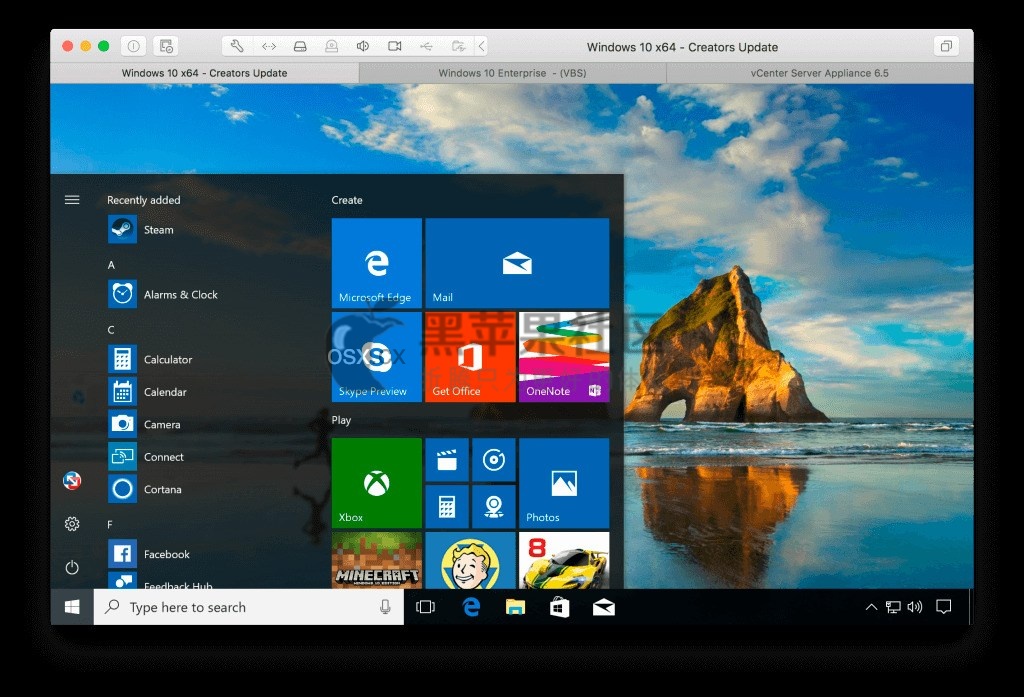Screen dimensions: 1024x697
Task: Click the USB device icon in VMware toolbar
Action: [426, 46]
